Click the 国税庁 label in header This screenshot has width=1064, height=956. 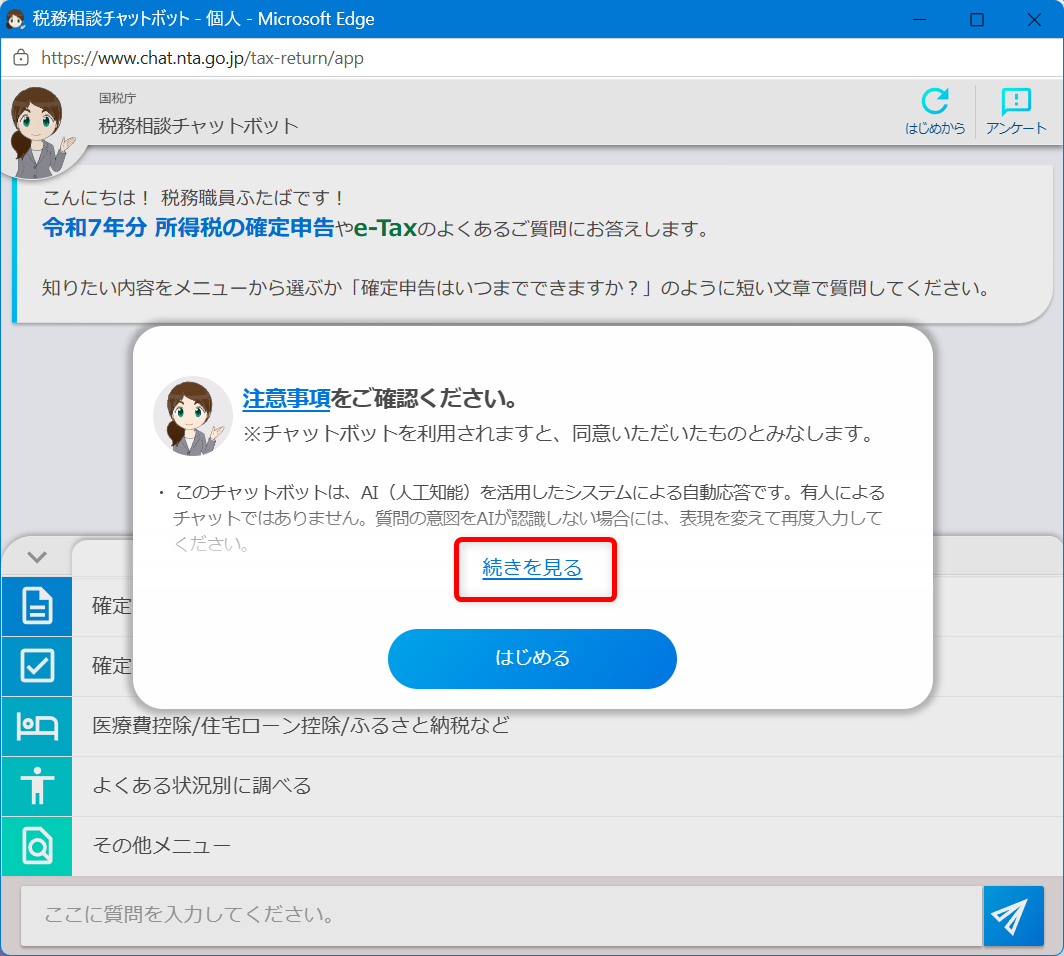point(117,98)
